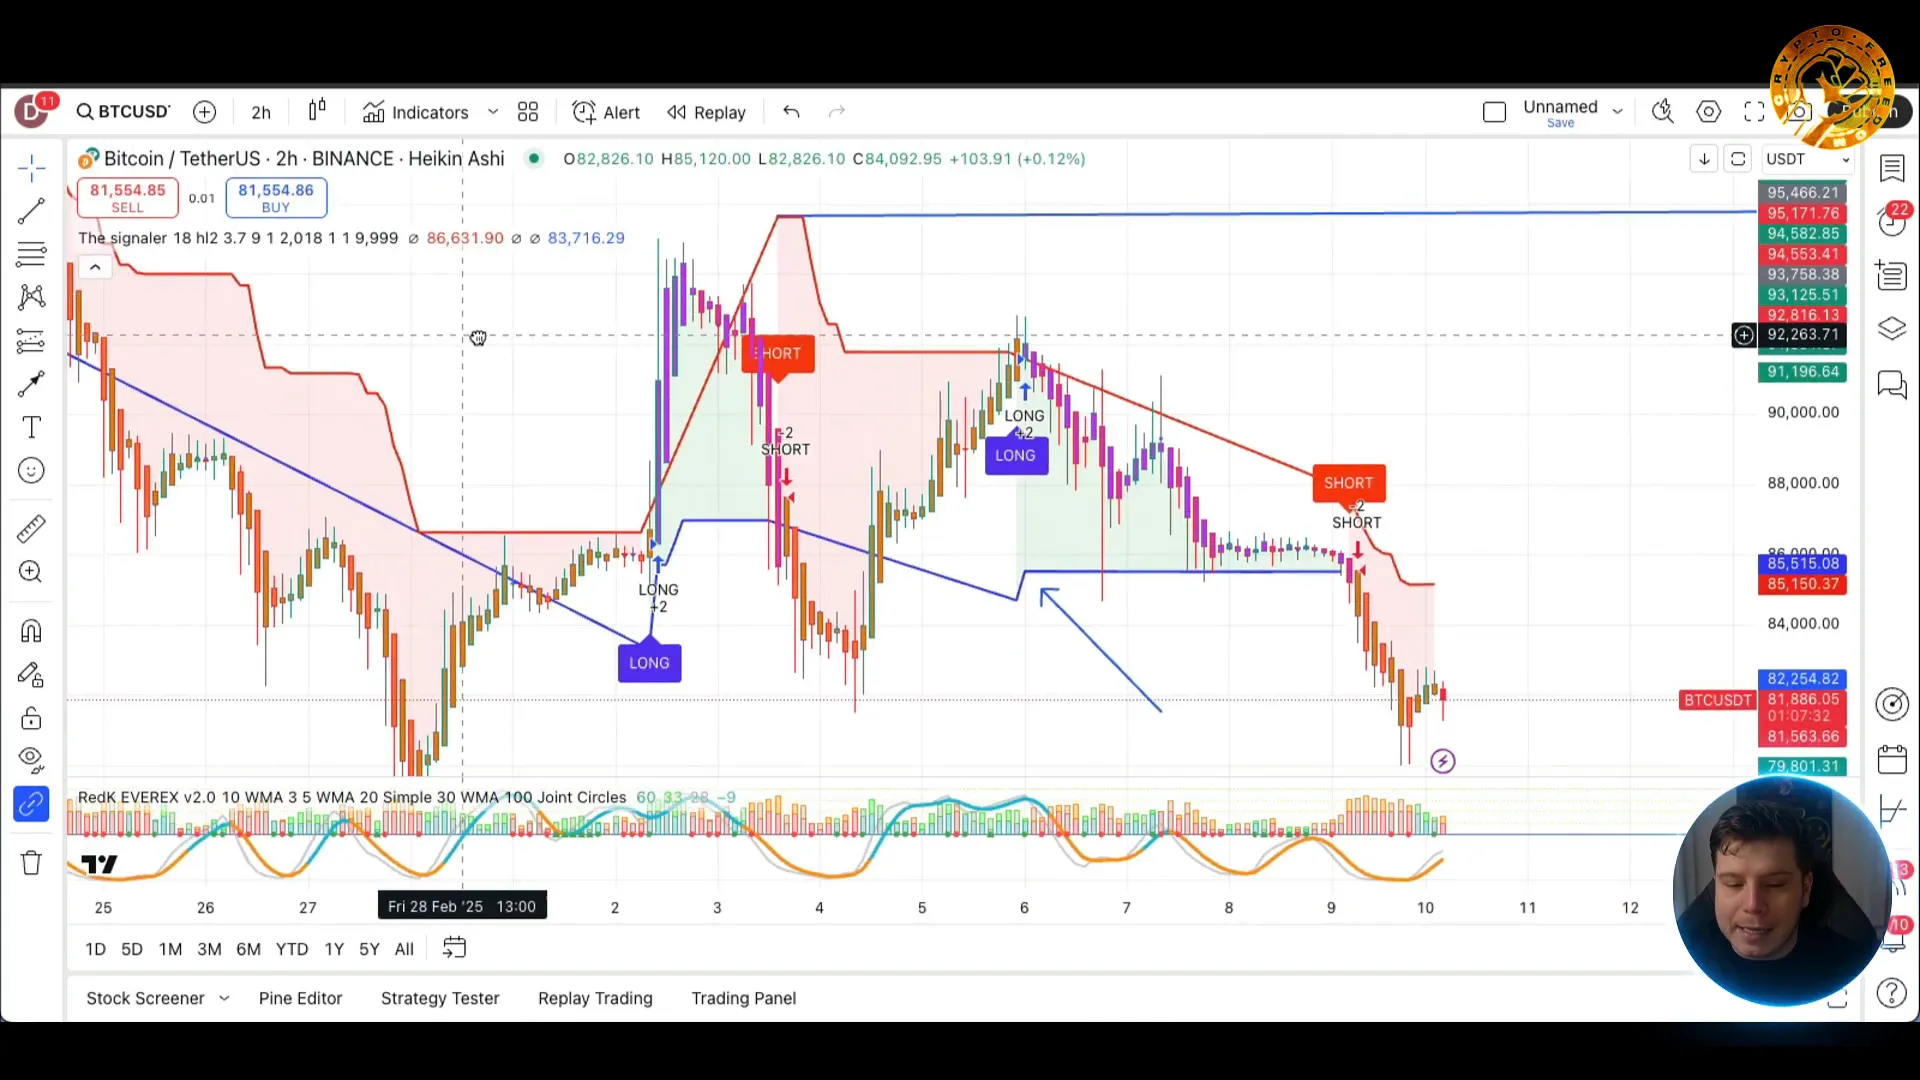
Task: Toggle stay in drawing mode
Action: (x=31, y=675)
